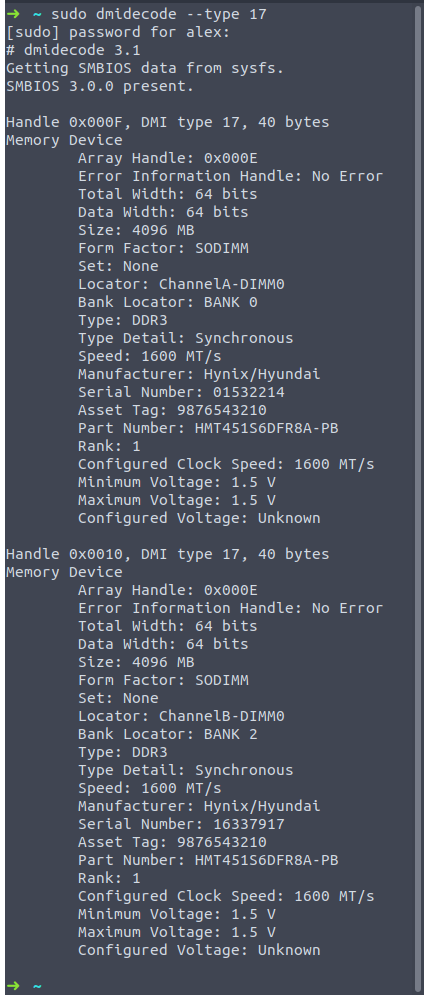The image size is (433, 1004).
Task: Click the 'Bank Locator: BANK 0' line
Action: tap(168, 302)
